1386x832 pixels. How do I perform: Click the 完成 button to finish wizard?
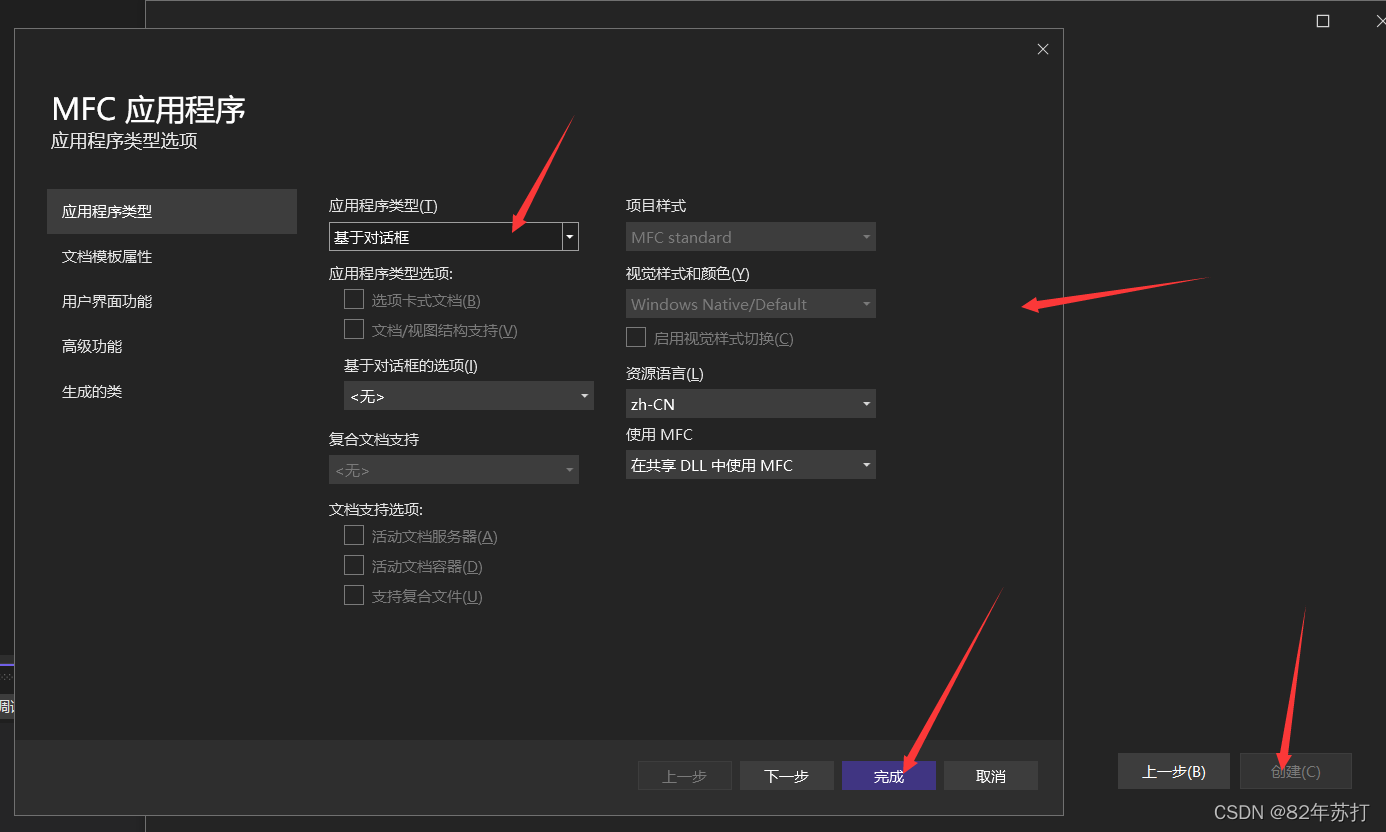point(888,775)
